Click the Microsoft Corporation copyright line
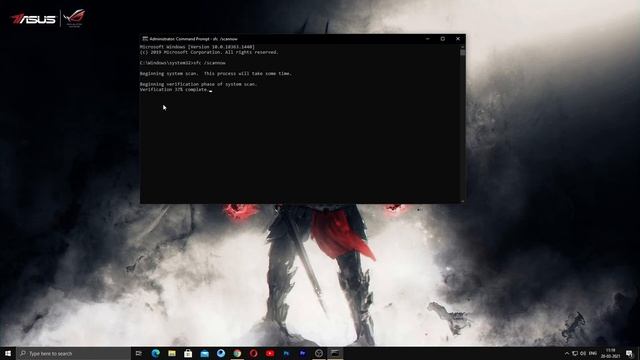The image size is (640, 360). (209, 52)
